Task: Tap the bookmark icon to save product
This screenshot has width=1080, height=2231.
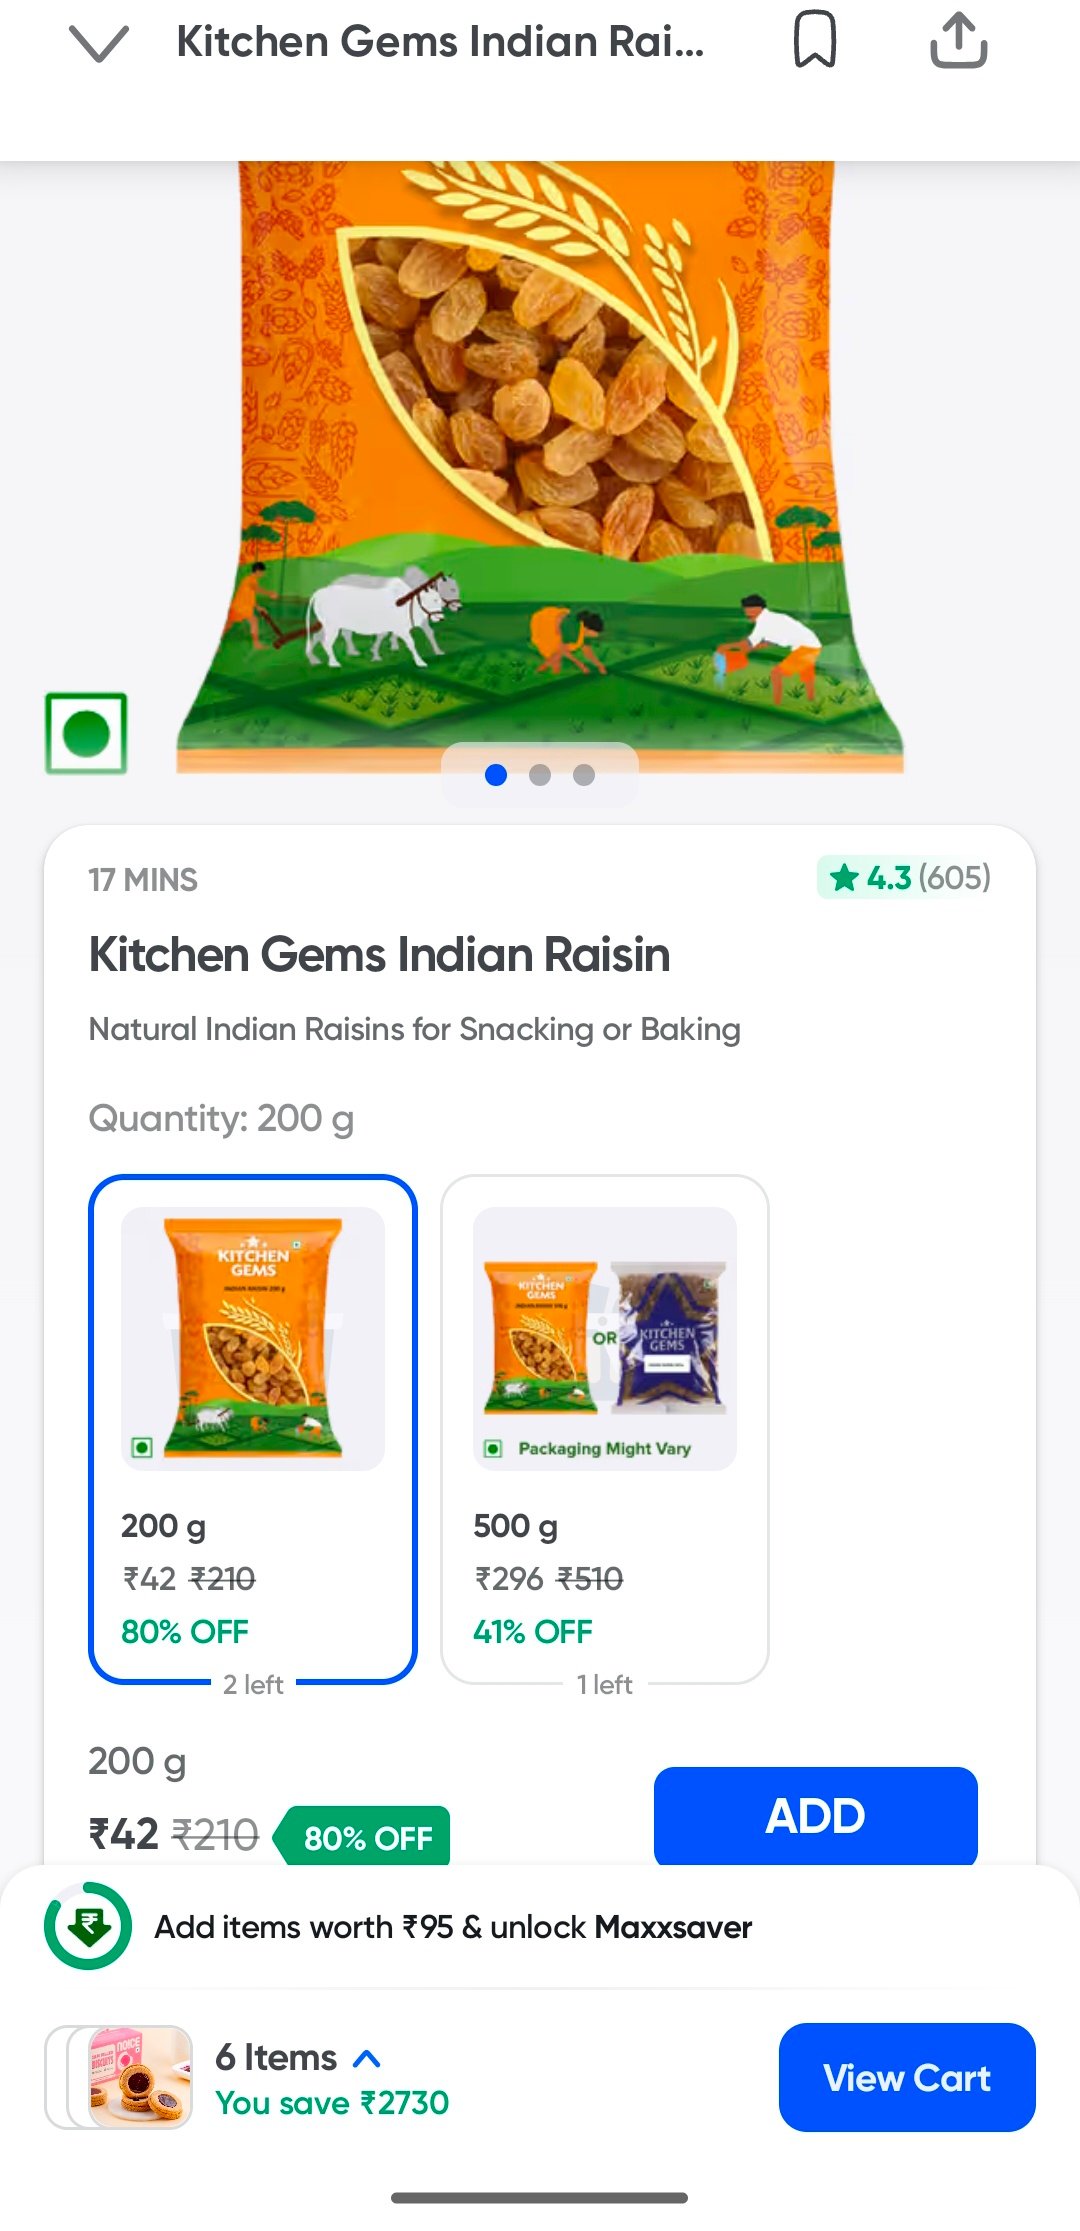Action: pyautogui.click(x=814, y=41)
